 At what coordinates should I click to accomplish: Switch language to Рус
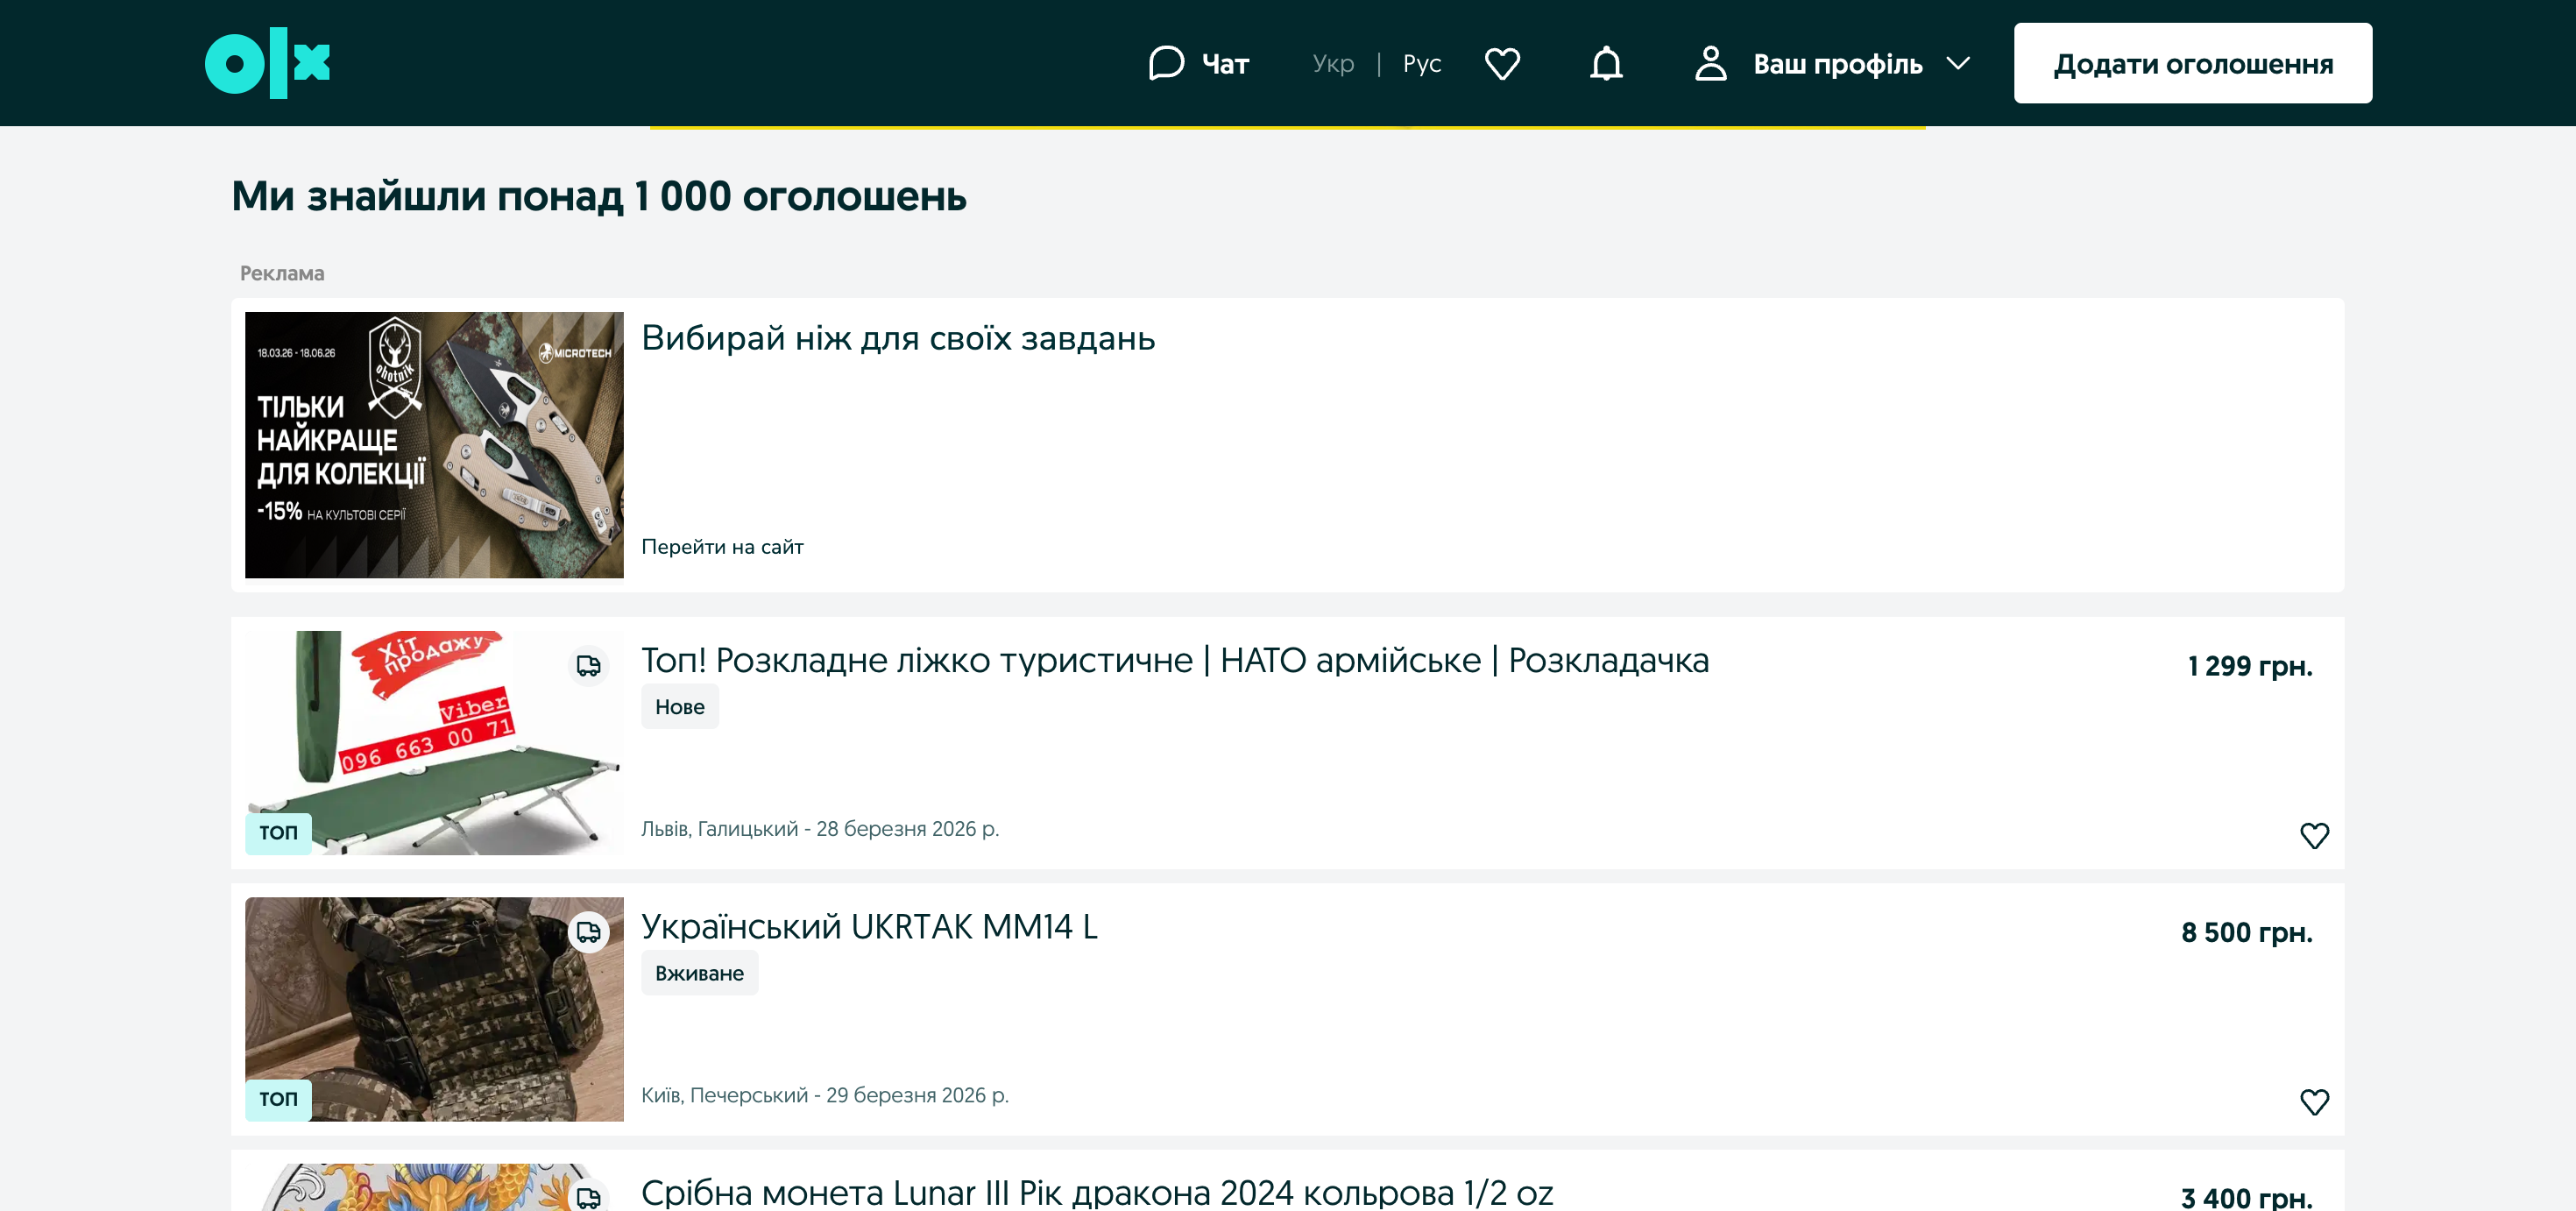(1421, 63)
